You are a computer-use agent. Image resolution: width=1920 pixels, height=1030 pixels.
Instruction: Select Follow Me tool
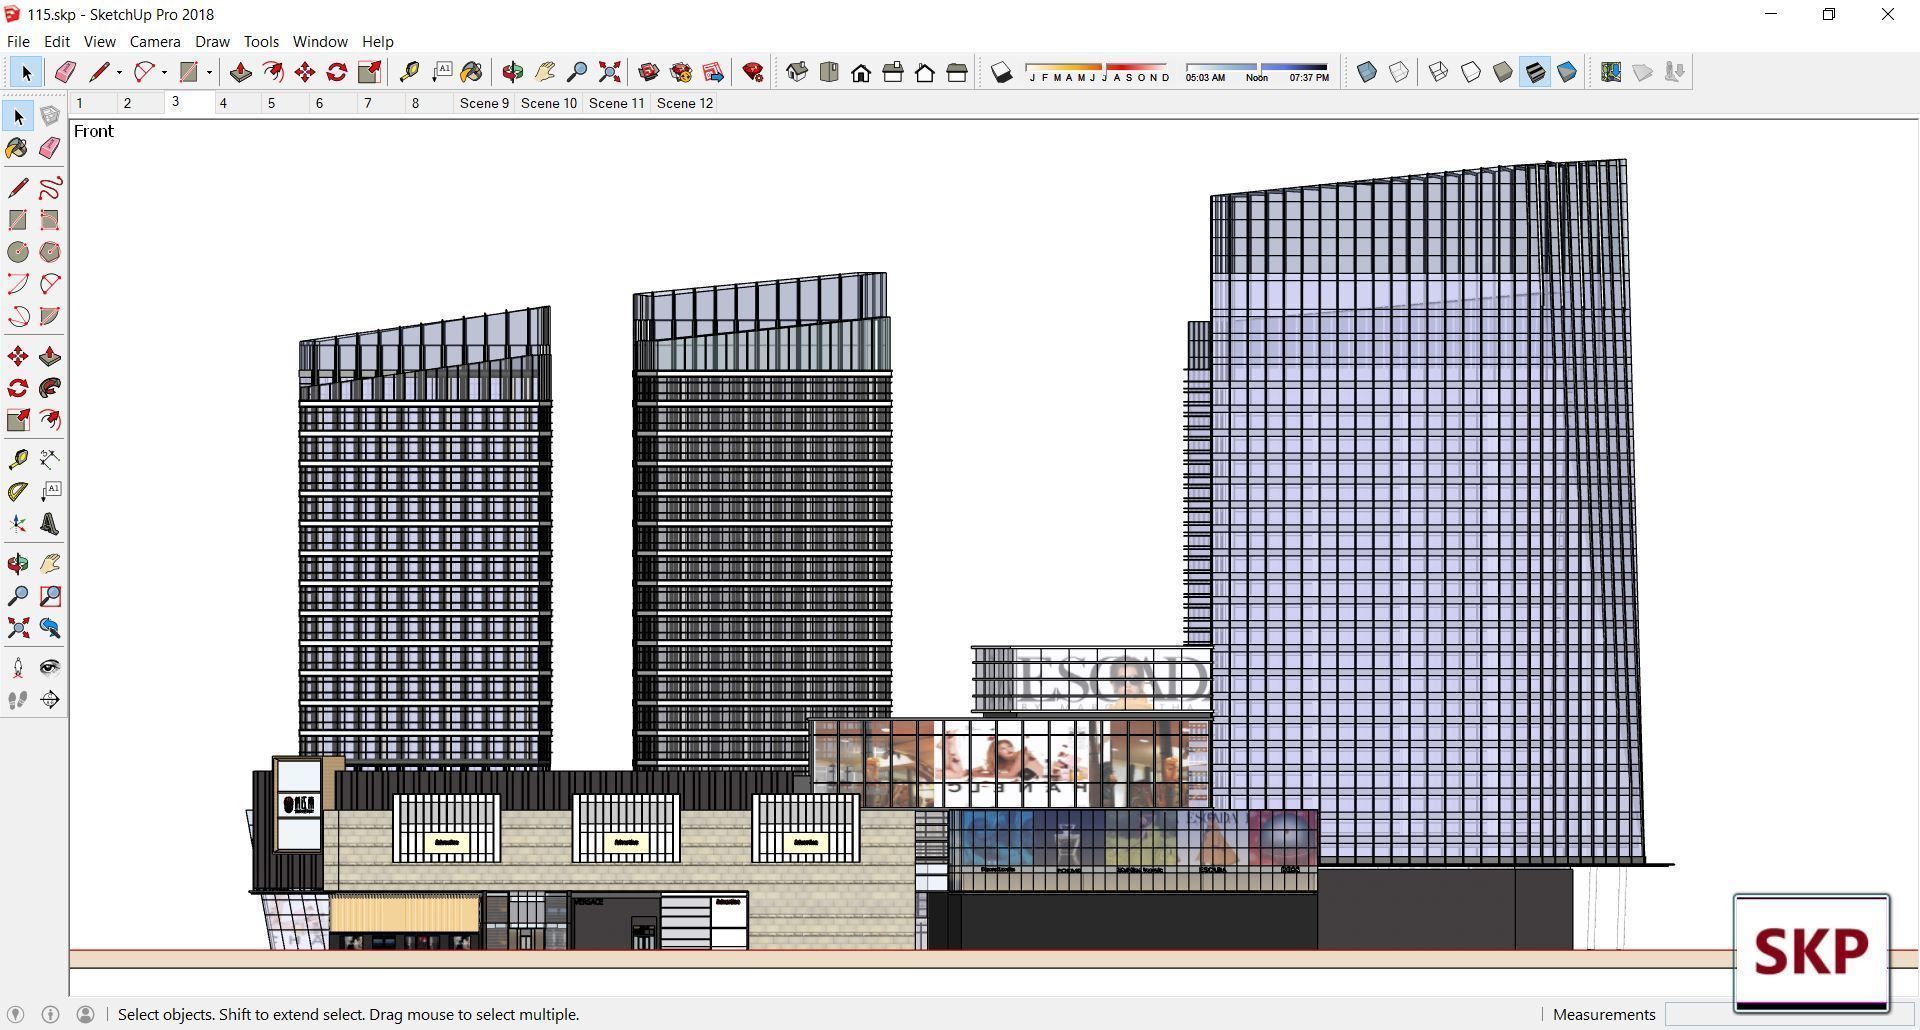point(50,388)
